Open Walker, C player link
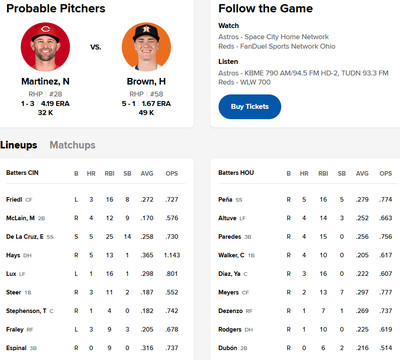This screenshot has width=400, height=360. [x=231, y=255]
